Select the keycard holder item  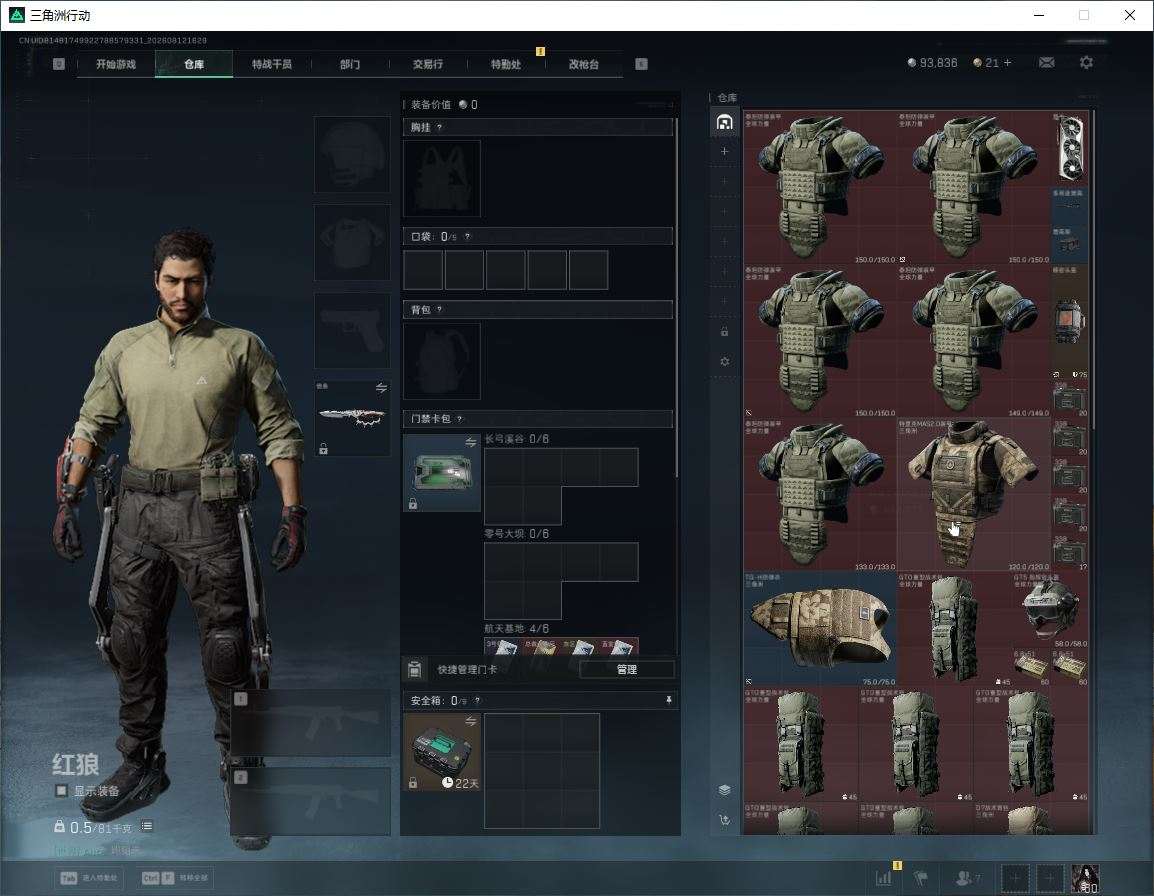tap(442, 473)
